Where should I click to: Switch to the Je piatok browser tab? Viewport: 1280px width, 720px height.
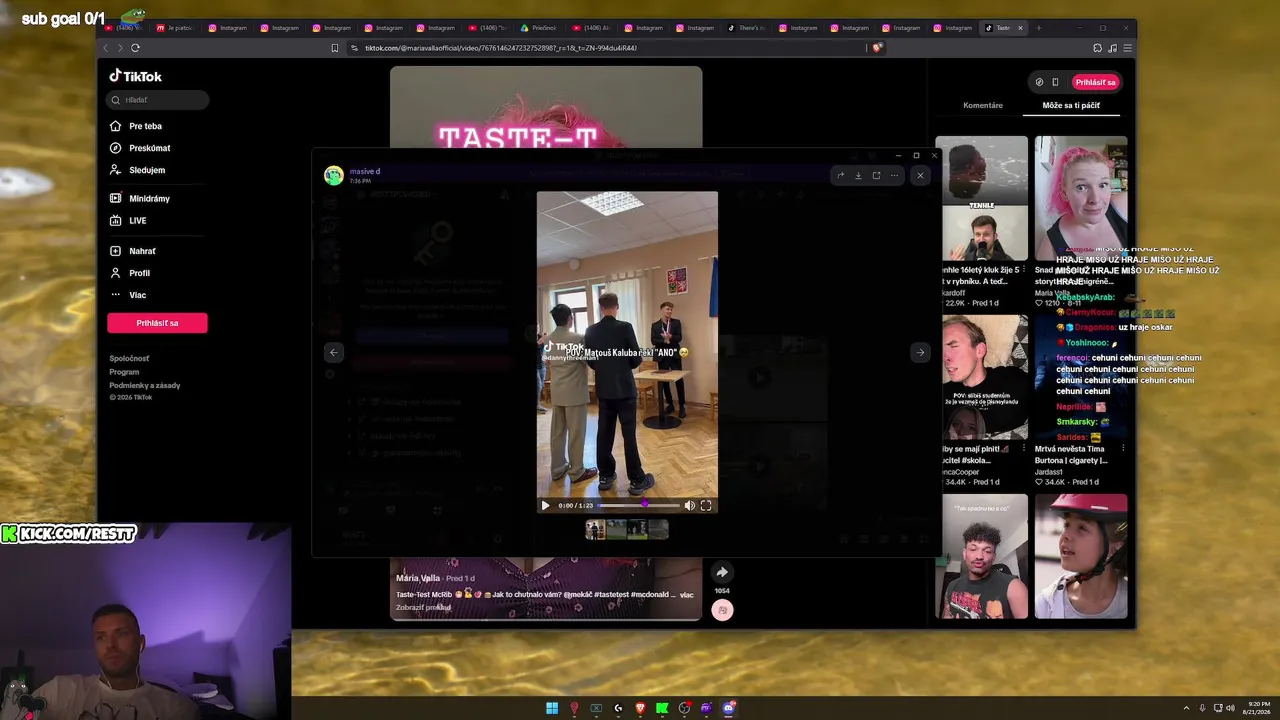click(175, 28)
